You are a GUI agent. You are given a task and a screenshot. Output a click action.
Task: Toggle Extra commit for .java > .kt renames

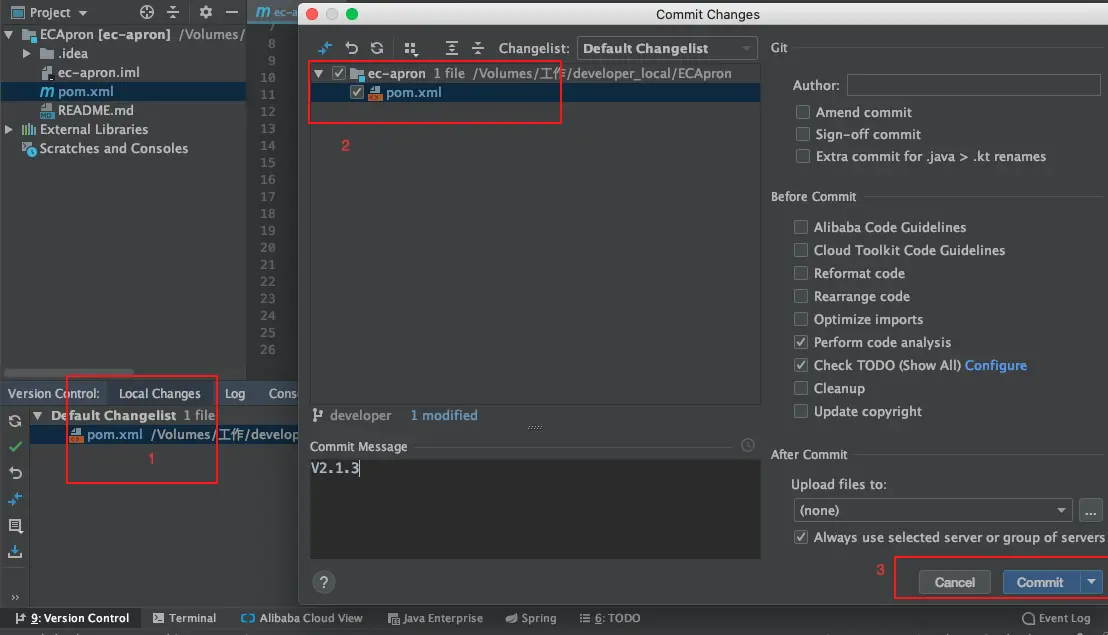pyautogui.click(x=802, y=156)
